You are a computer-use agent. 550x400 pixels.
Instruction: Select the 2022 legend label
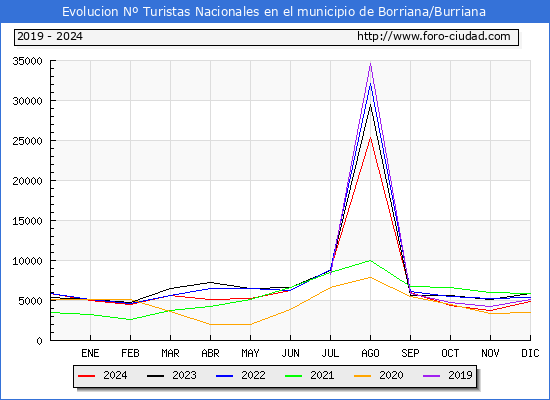pyautogui.click(x=253, y=375)
